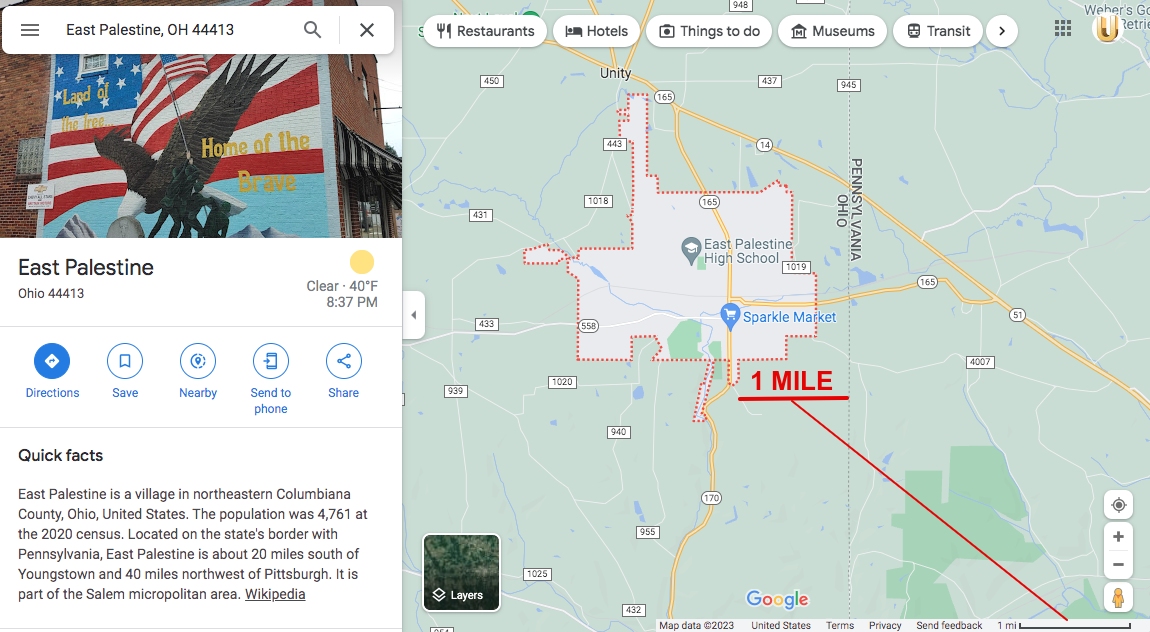Open Street View pegman
1150x632 pixels.
tap(1118, 598)
